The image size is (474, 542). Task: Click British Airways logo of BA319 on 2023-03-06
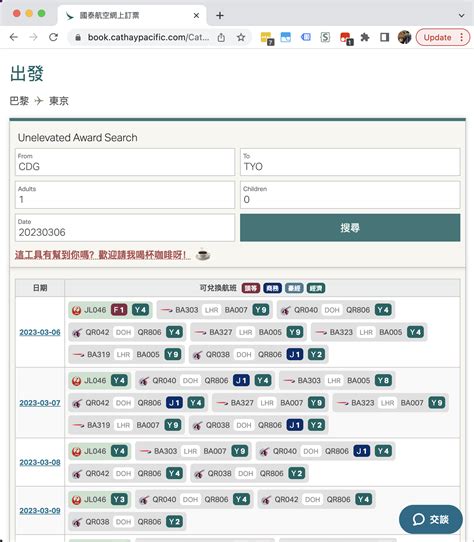pos(78,355)
